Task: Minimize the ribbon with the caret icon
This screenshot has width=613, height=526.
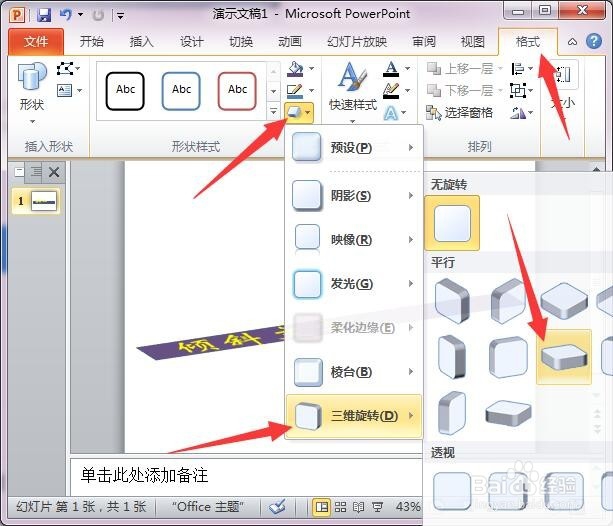Action: pos(572,41)
